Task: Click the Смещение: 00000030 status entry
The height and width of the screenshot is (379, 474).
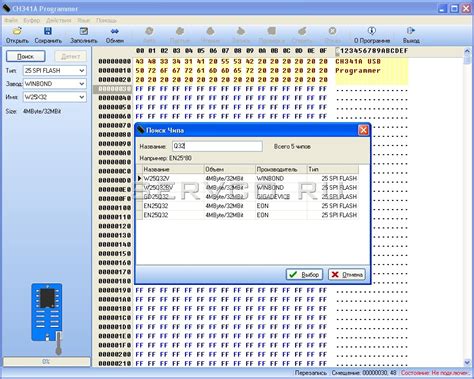Action: pyautogui.click(x=364, y=373)
